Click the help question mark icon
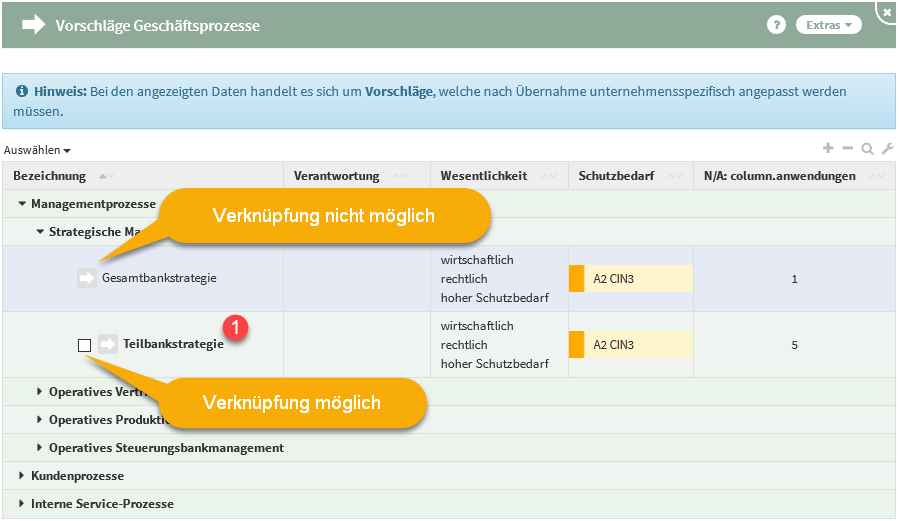Viewport: 899px width, 521px height. pyautogui.click(x=776, y=25)
